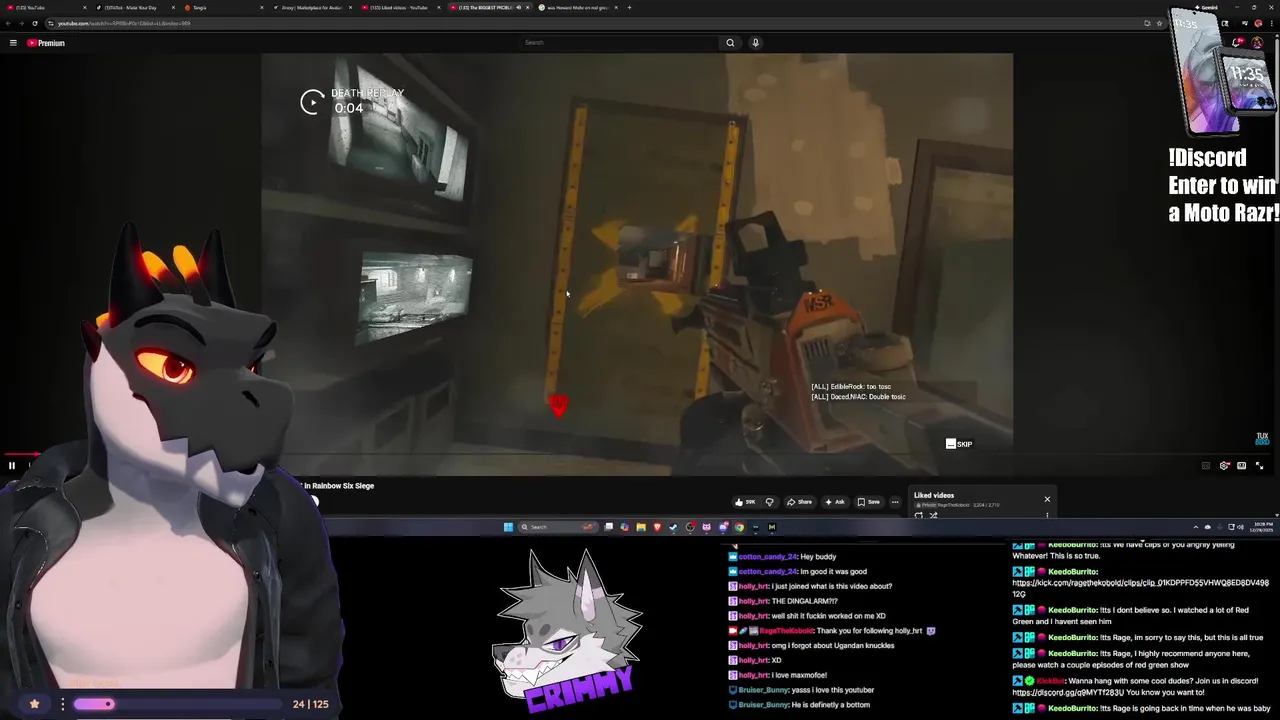
Task: Click the pink progress bar showing 24 | 125
Action: coord(177,704)
